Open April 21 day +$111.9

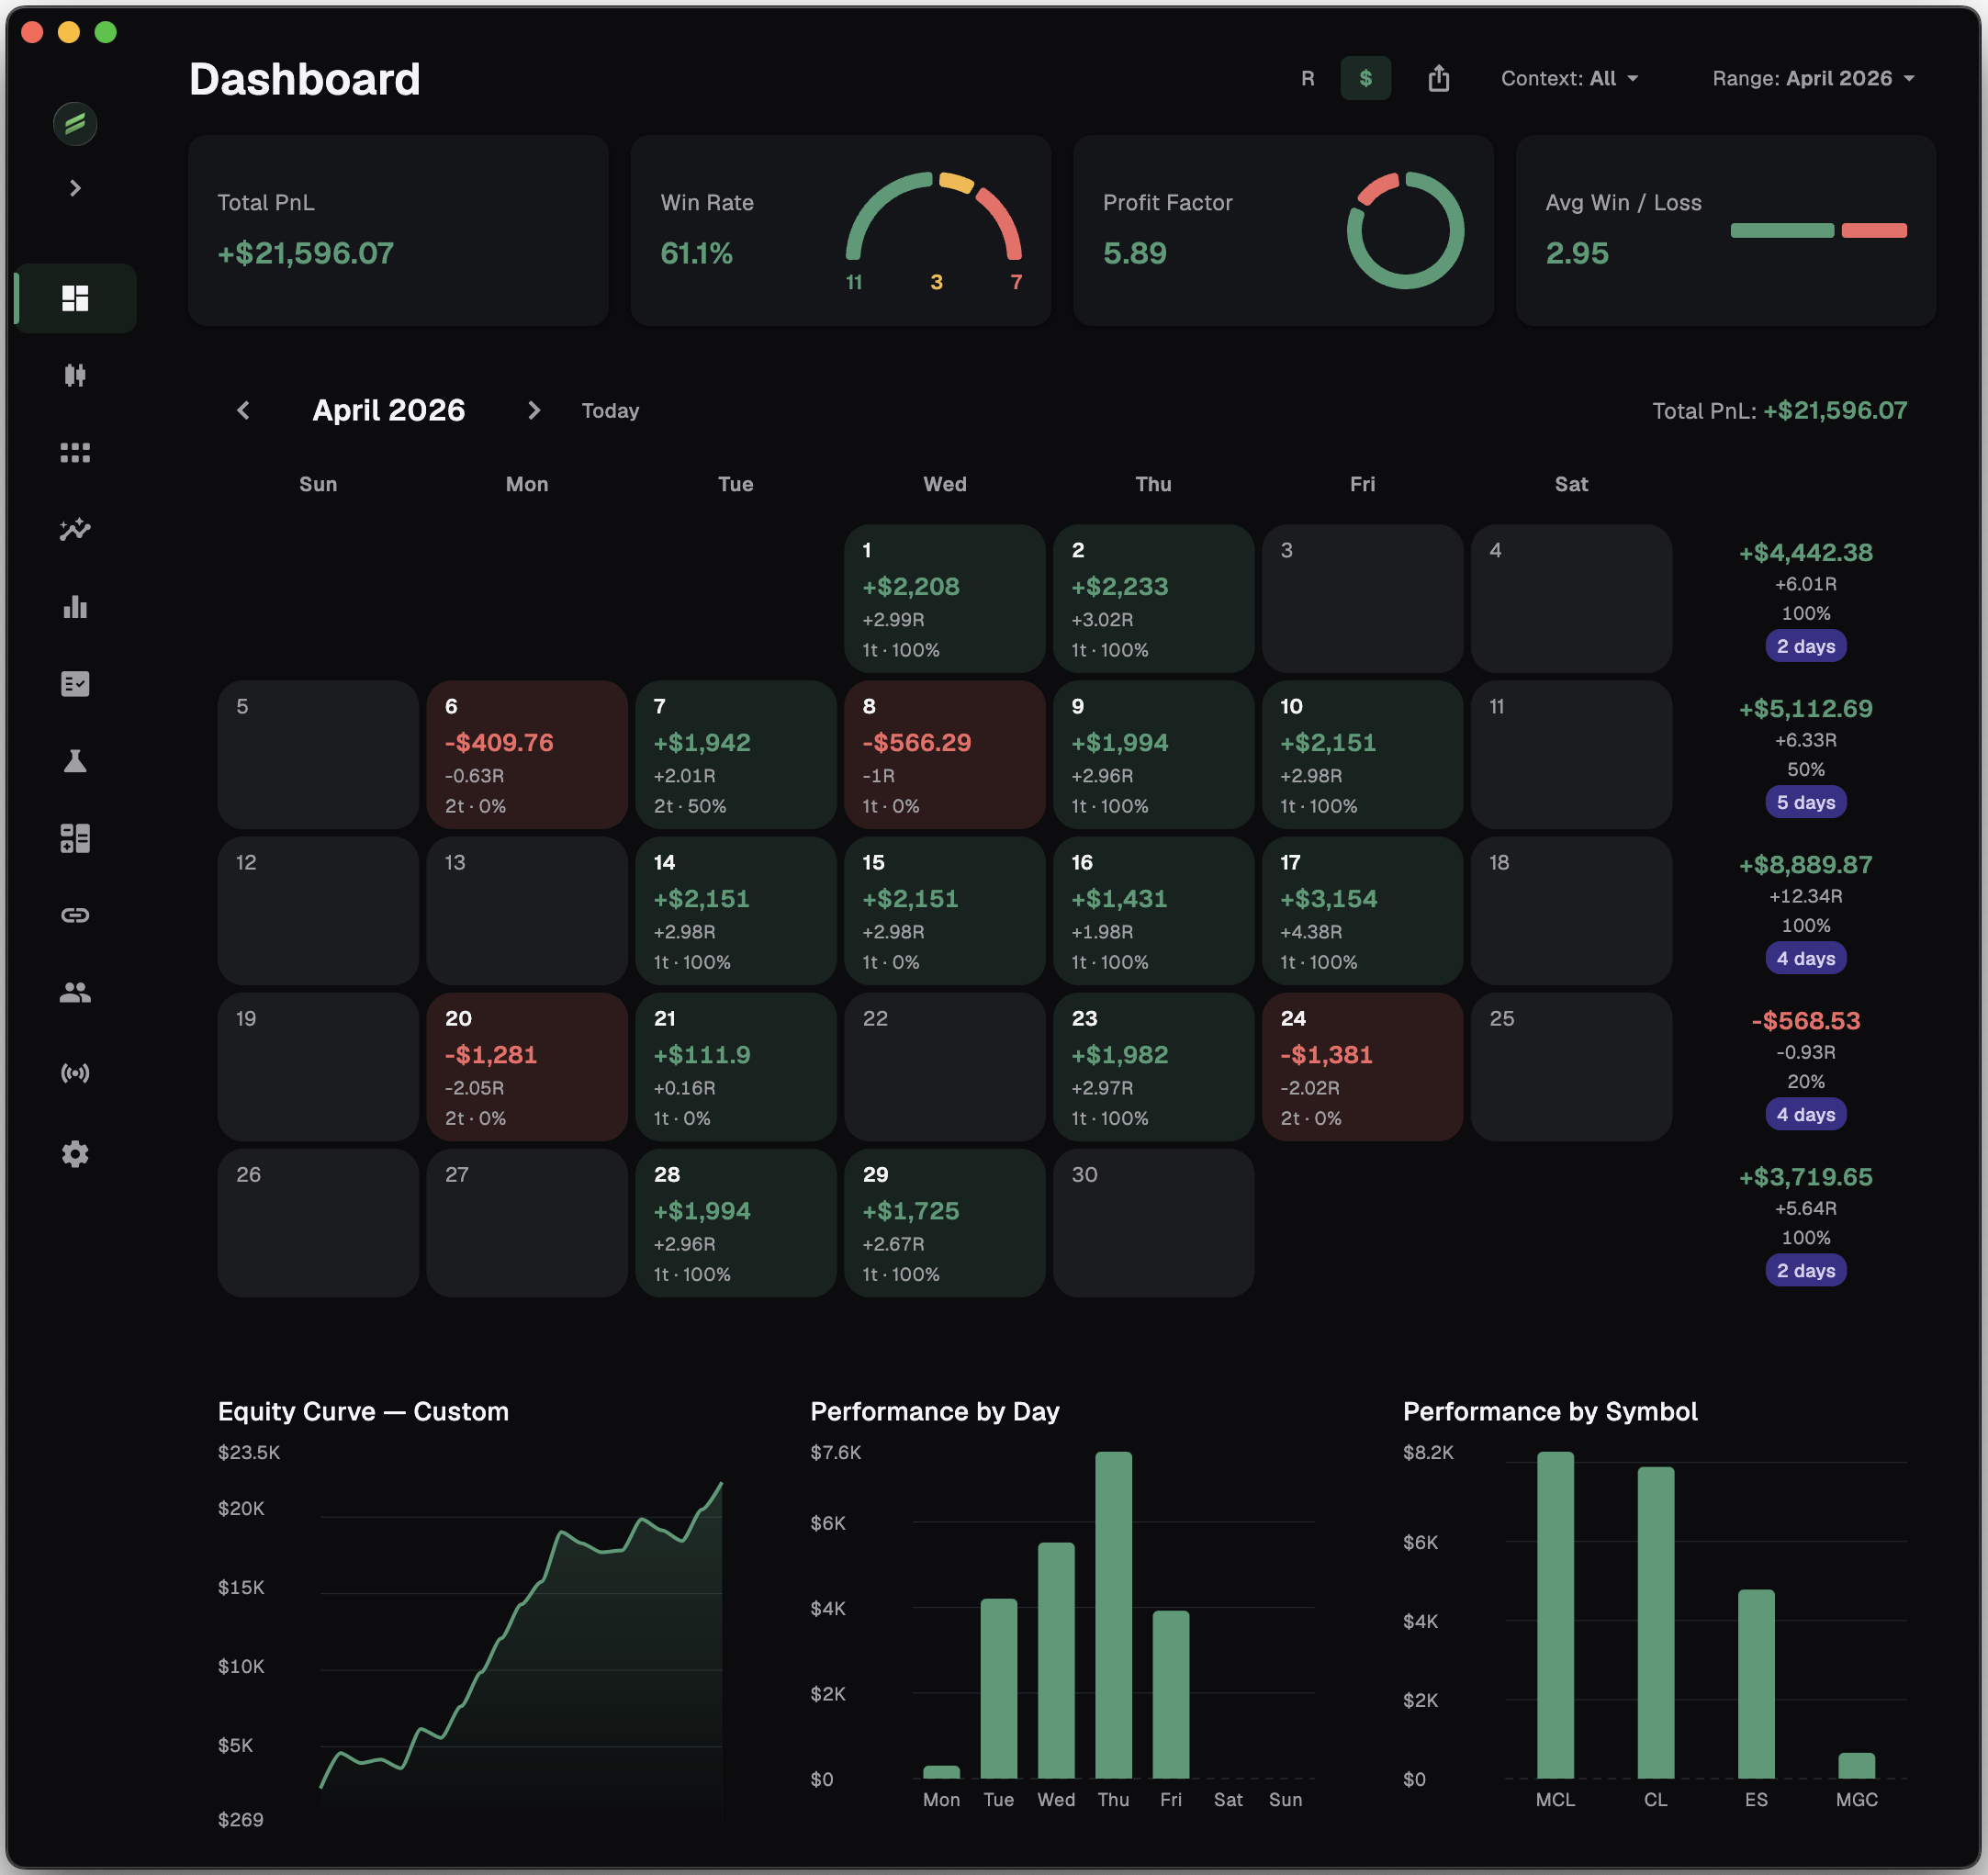(736, 1066)
